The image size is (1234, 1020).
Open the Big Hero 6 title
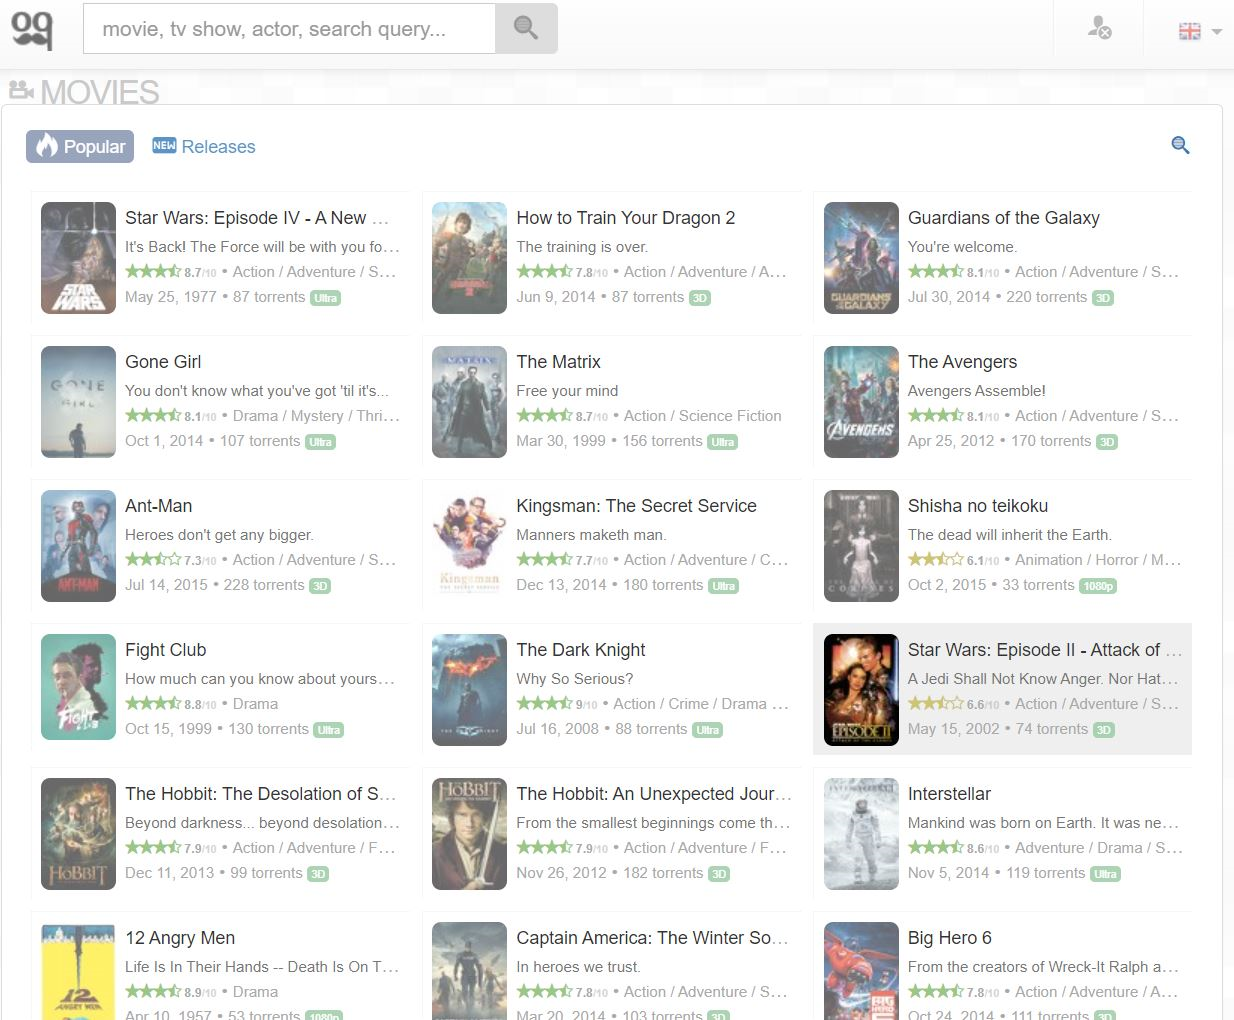tap(950, 938)
